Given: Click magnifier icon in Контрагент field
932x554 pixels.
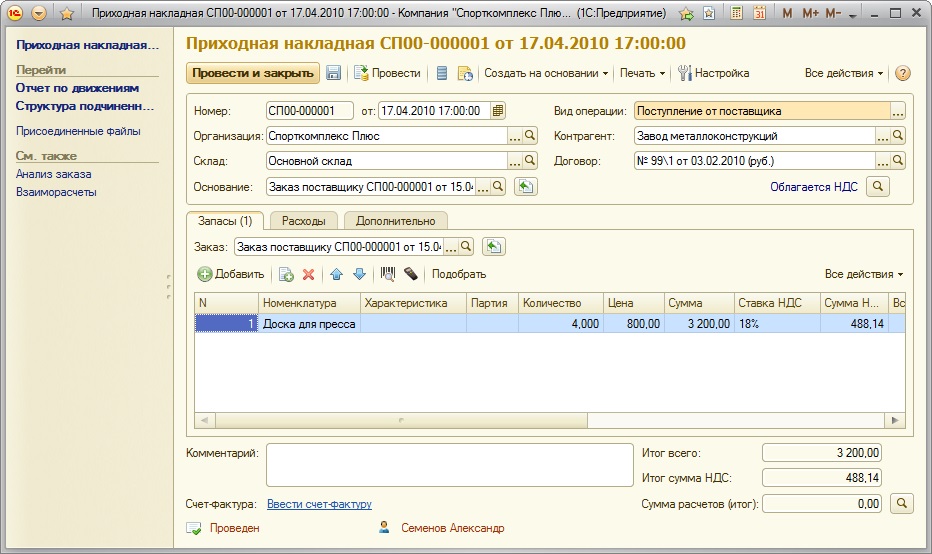Looking at the screenshot, I should (898, 136).
